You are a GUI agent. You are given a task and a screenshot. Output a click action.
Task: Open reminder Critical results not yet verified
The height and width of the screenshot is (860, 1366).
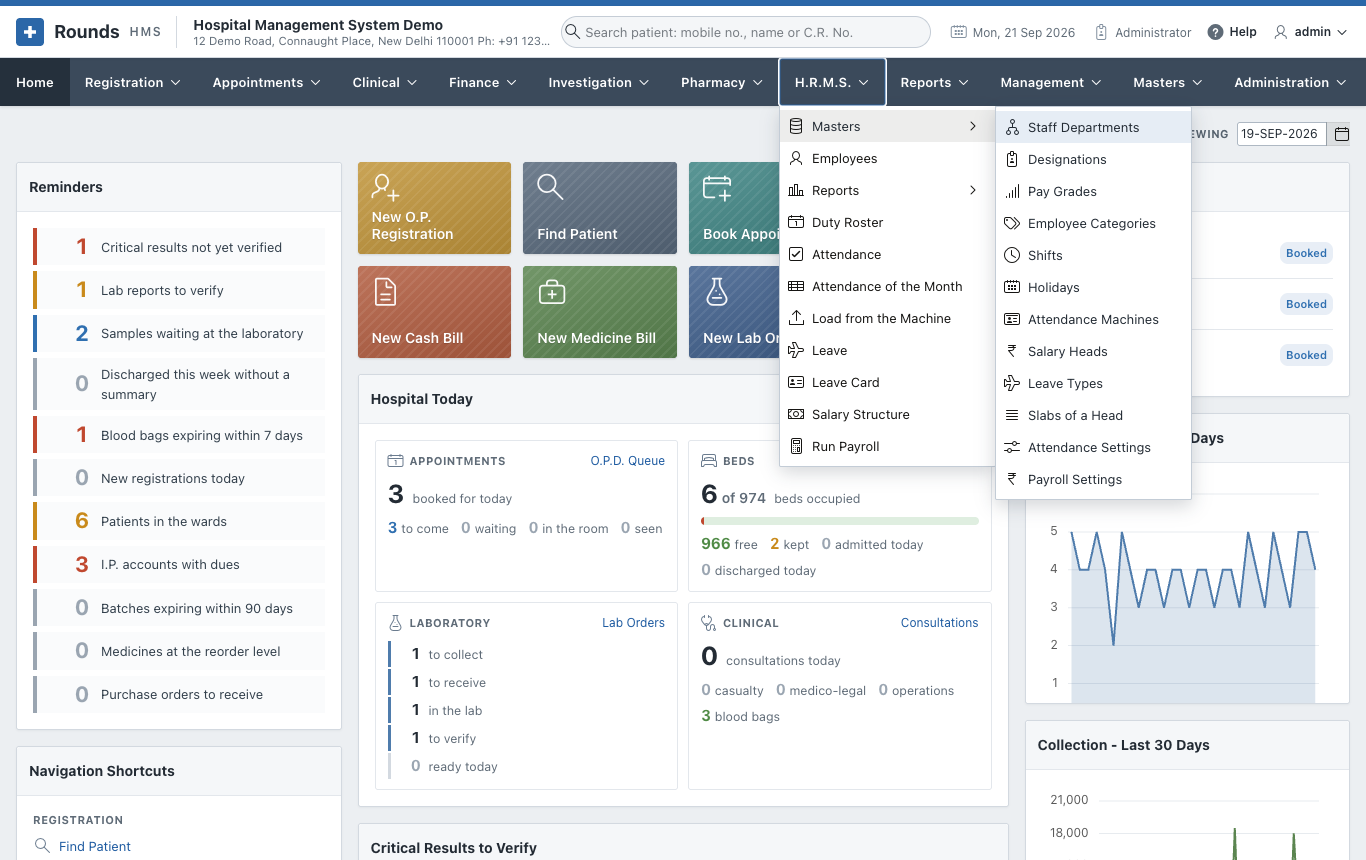click(x=179, y=247)
